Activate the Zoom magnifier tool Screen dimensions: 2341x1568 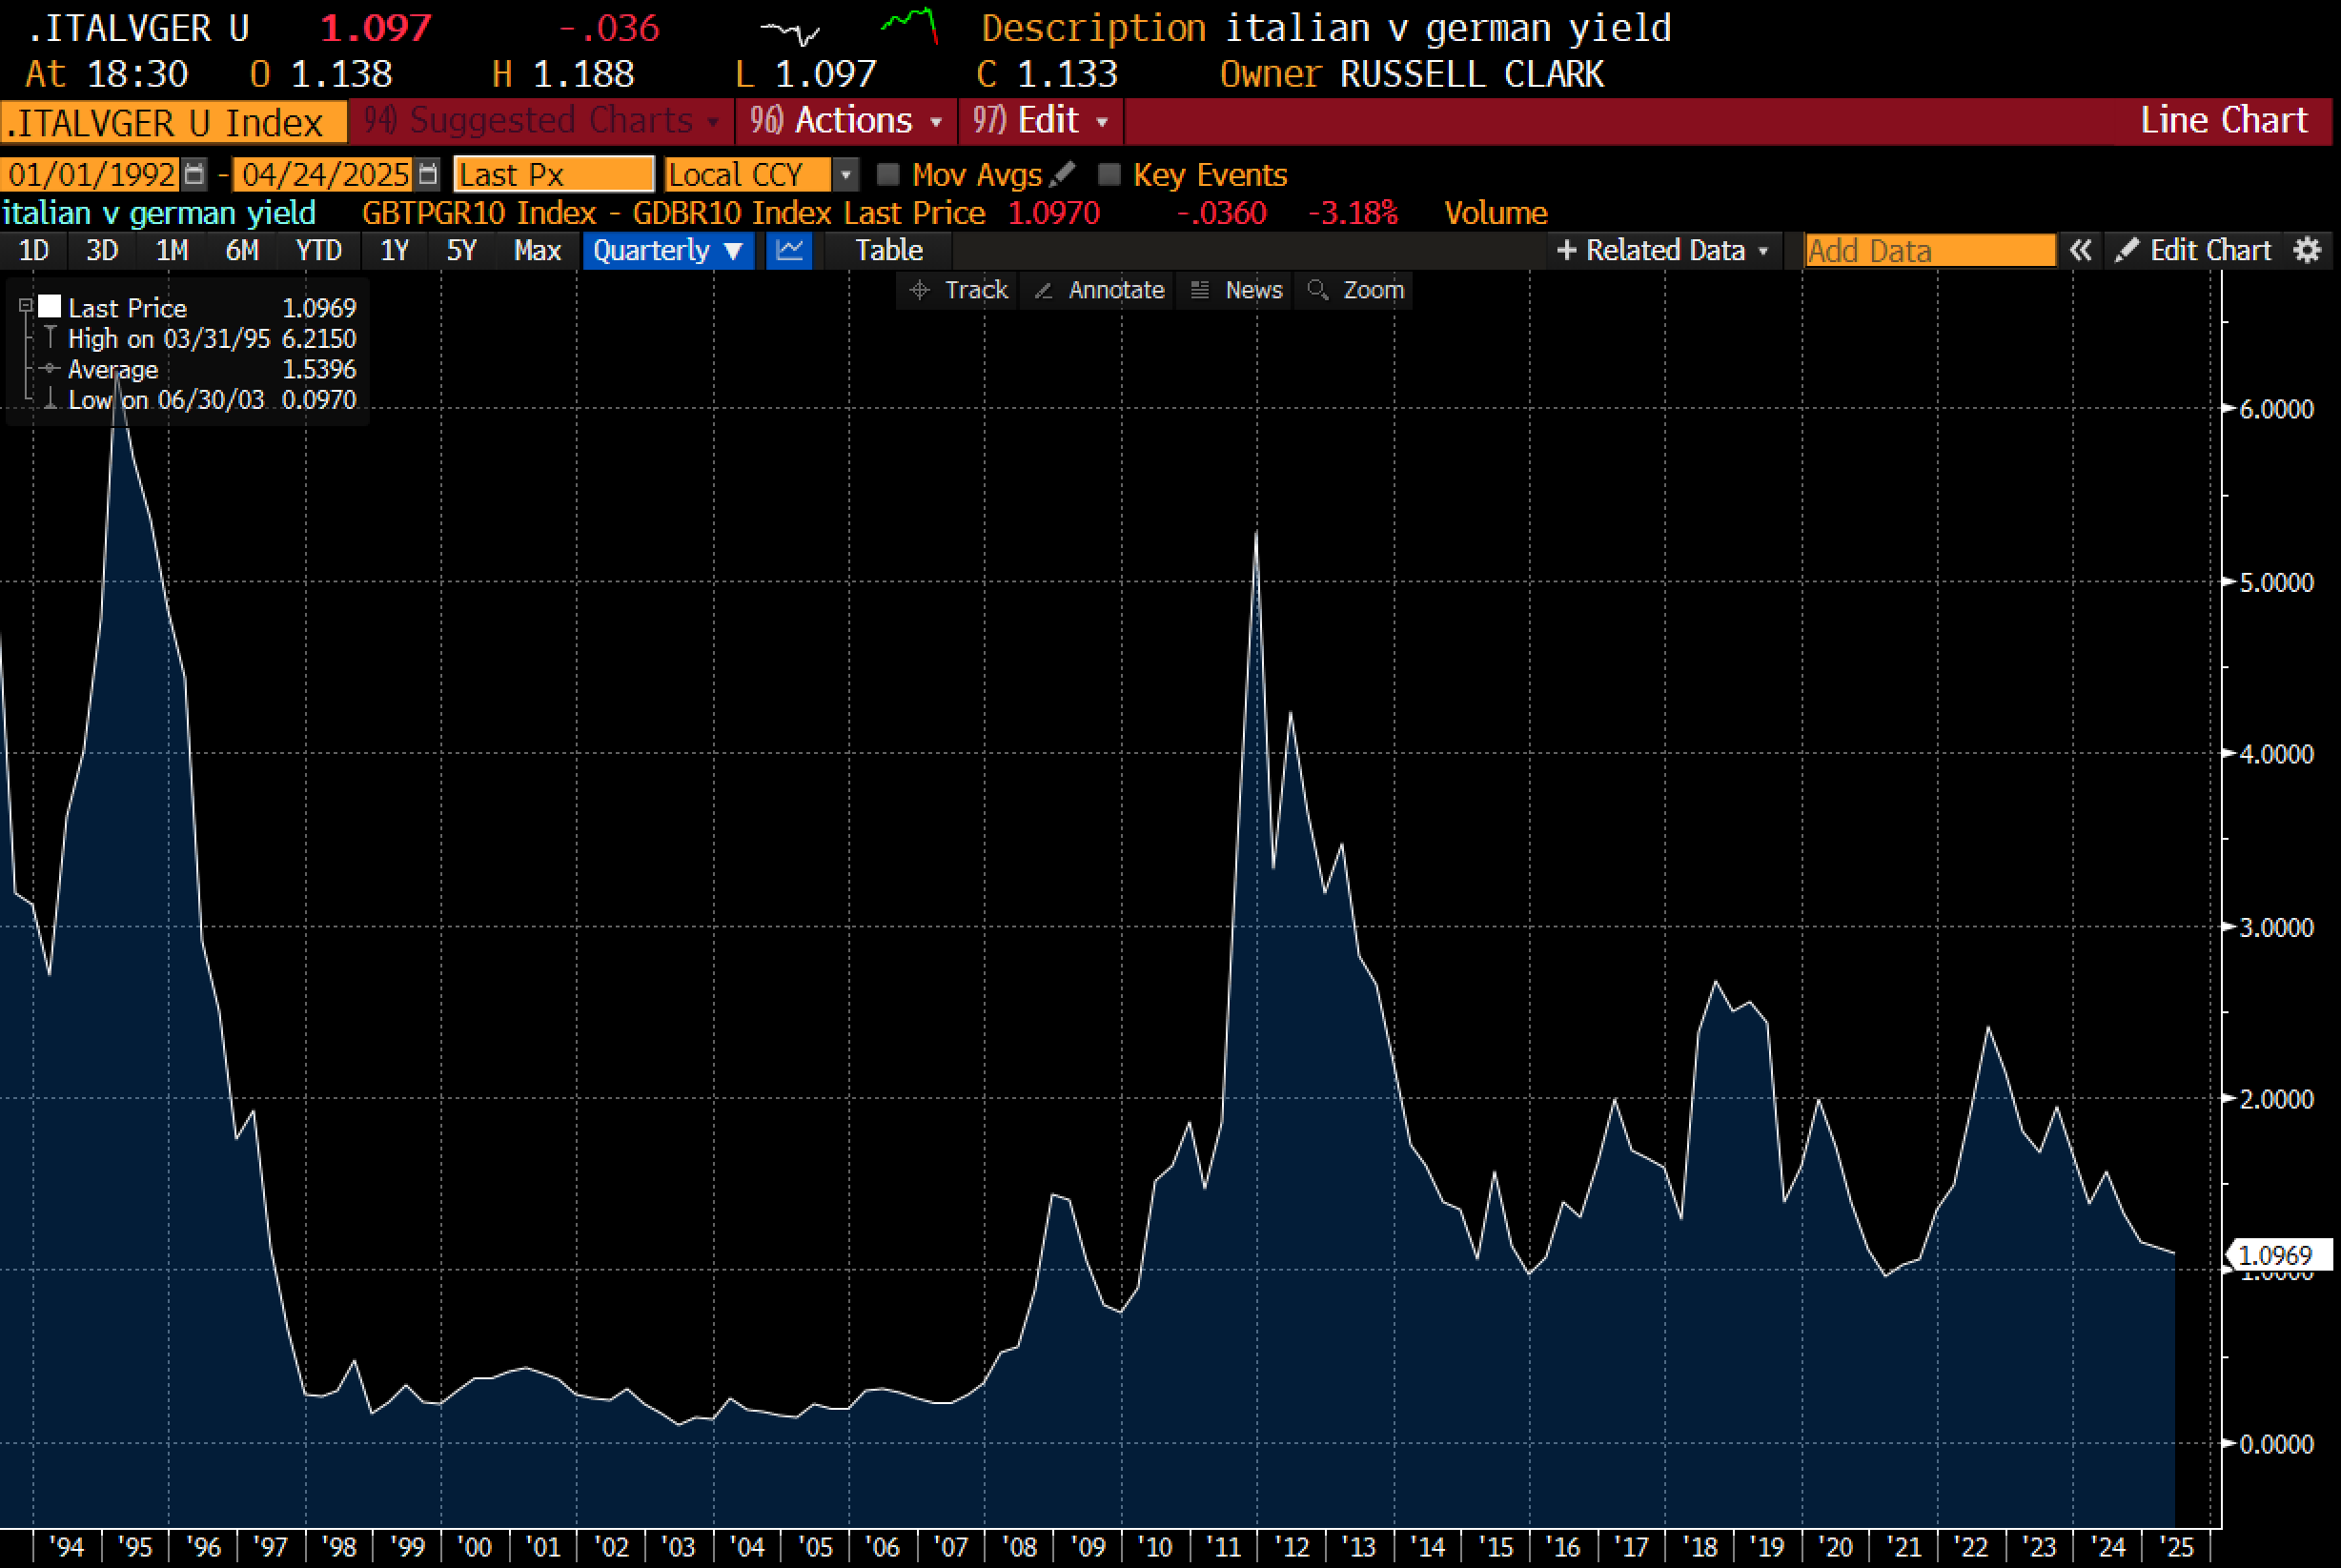pyautogui.click(x=1355, y=290)
